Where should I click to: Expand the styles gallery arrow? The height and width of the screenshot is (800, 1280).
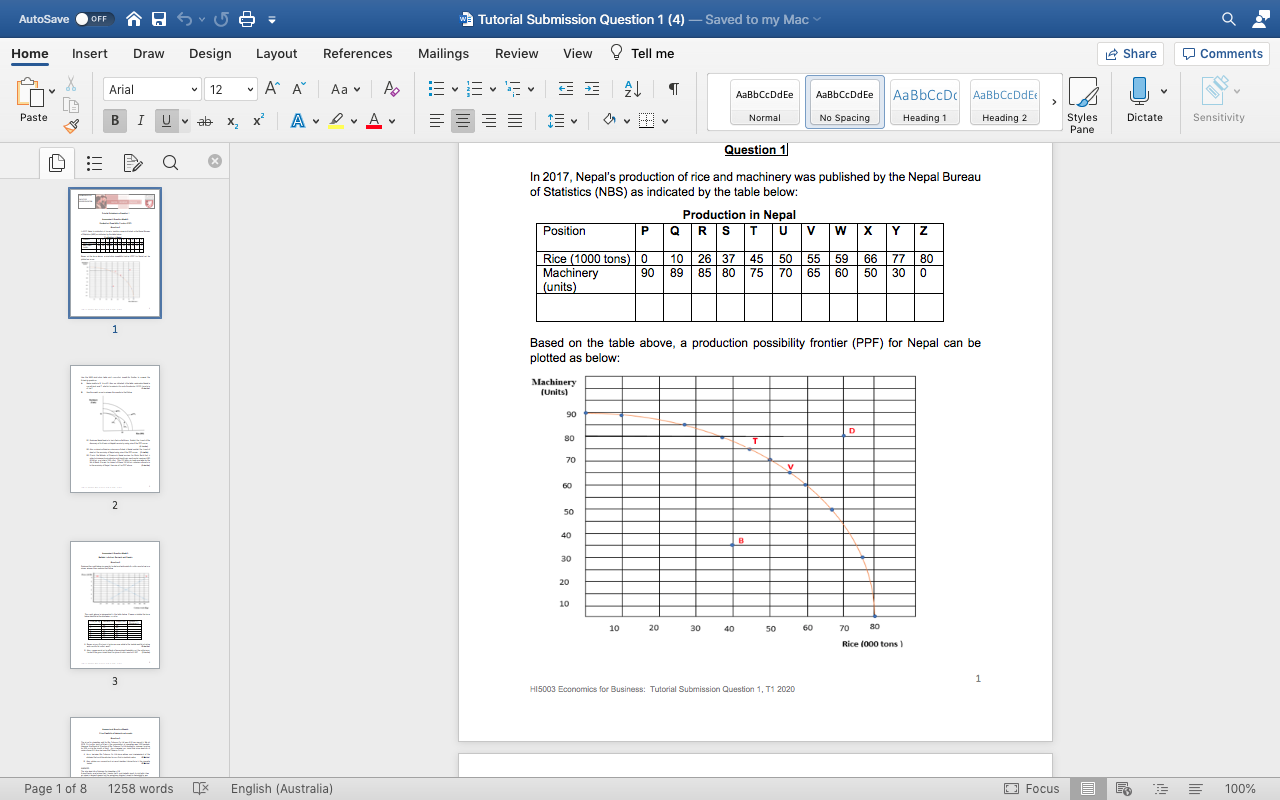1054,102
